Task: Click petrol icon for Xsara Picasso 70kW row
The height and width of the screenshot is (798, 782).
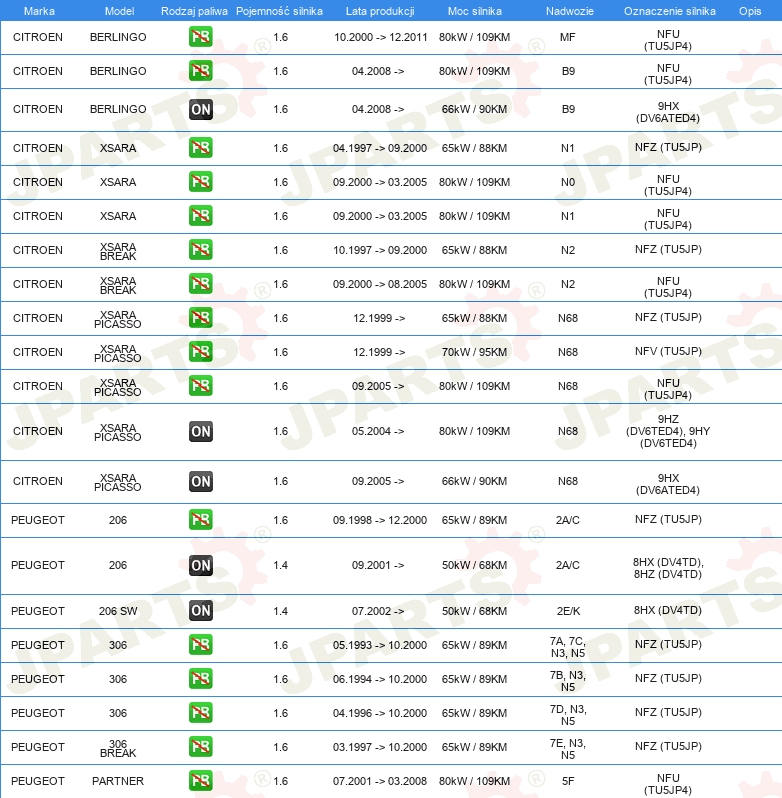Action: (x=200, y=352)
